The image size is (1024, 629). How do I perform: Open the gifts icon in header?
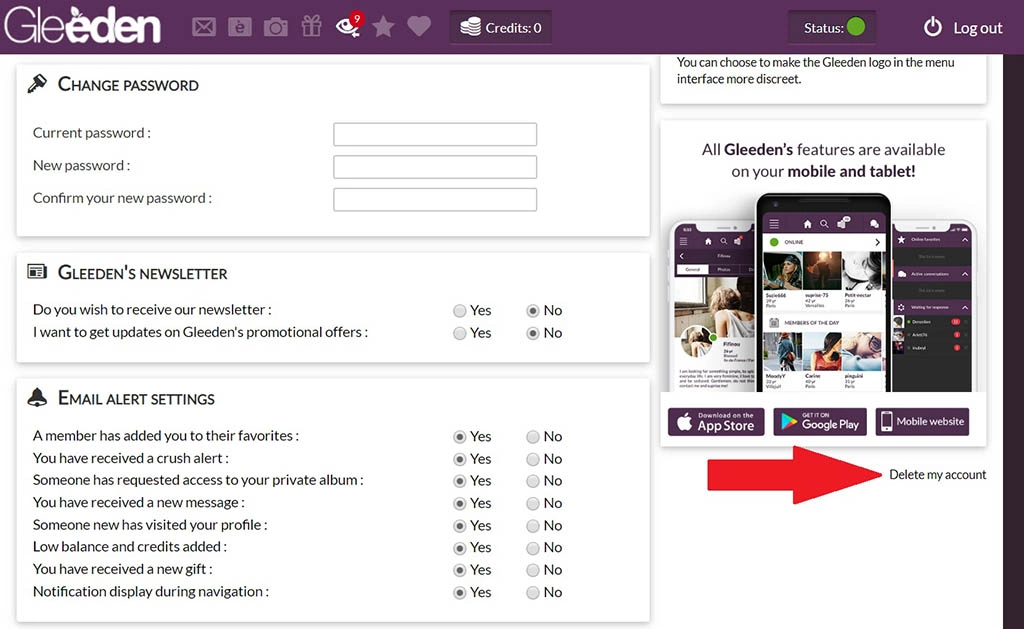point(312,27)
